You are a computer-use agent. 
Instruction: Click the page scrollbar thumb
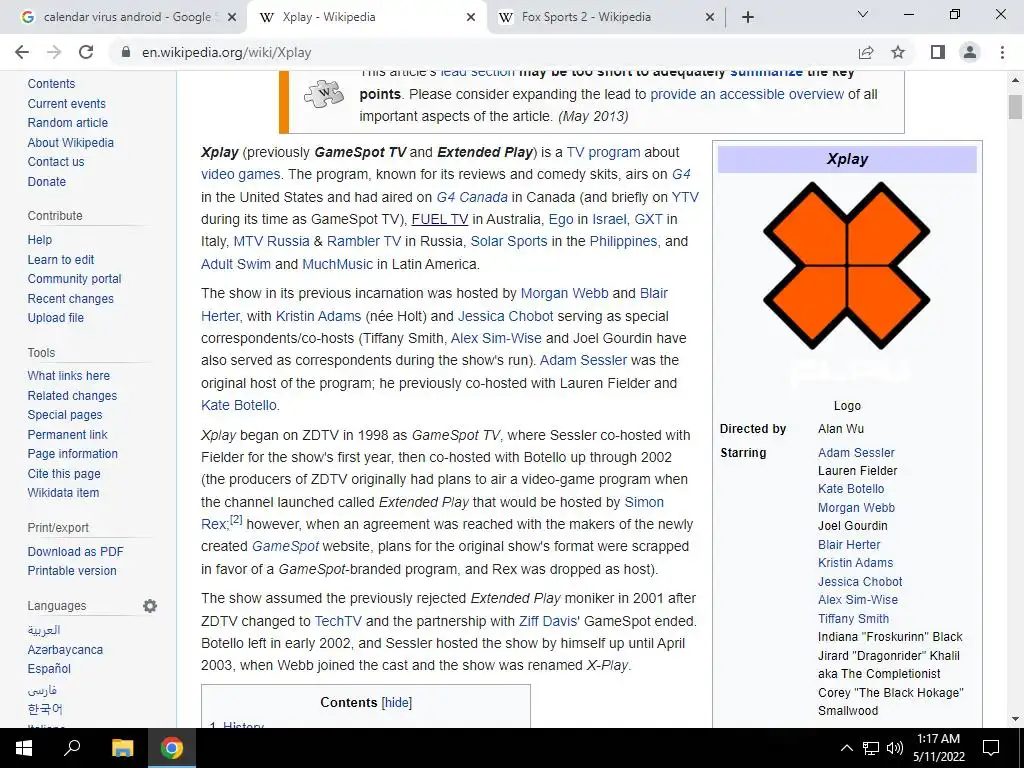coord(1015,107)
